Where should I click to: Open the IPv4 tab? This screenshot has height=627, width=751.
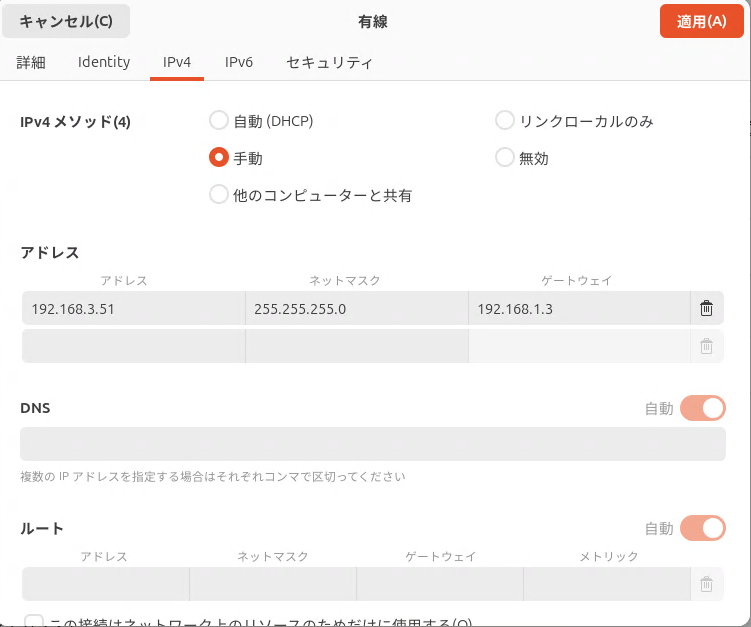pyautogui.click(x=177, y=62)
